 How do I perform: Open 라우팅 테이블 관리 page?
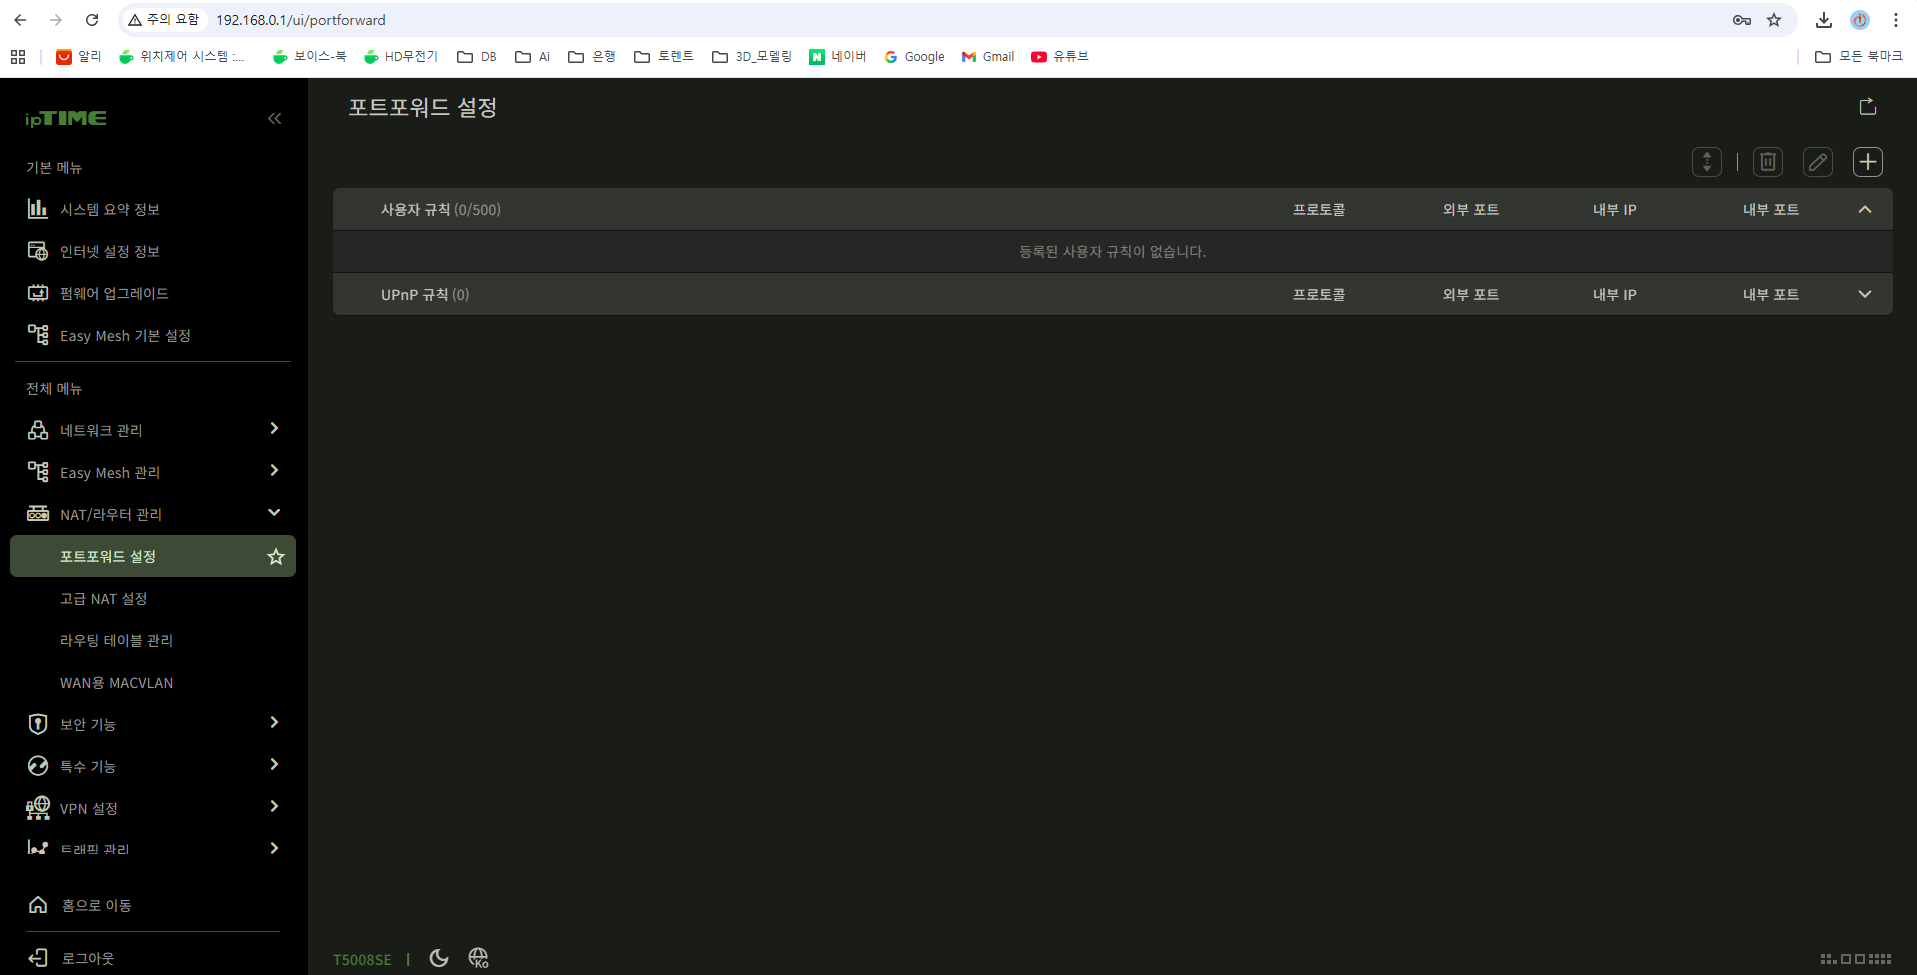tap(116, 641)
